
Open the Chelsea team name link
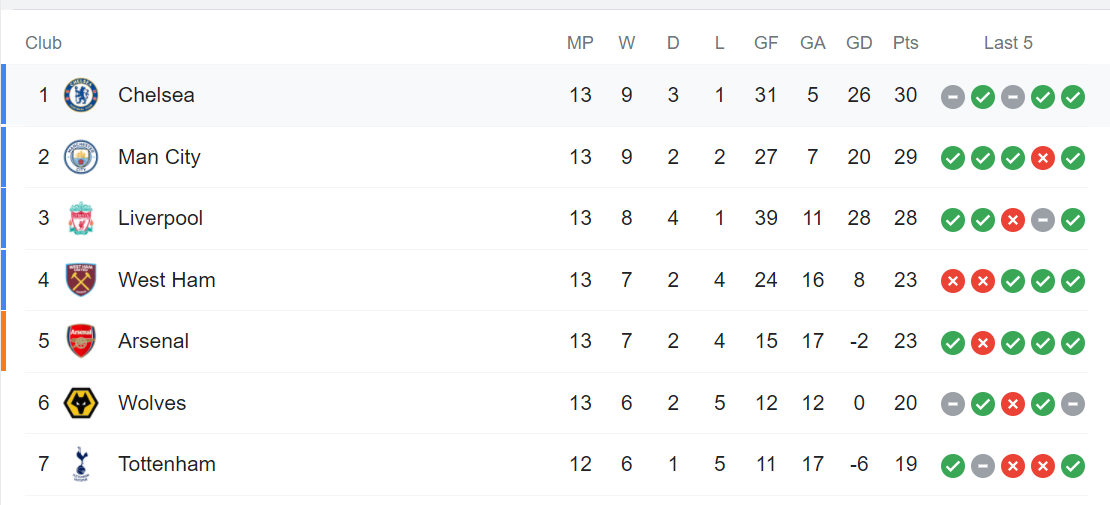click(x=156, y=95)
